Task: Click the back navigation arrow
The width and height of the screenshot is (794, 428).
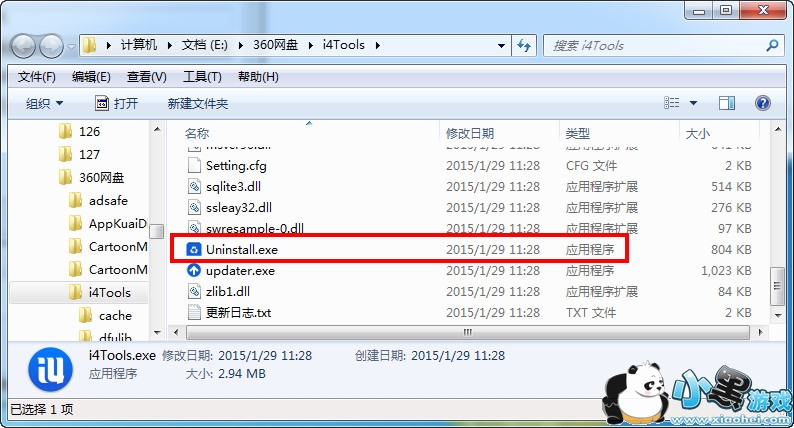Action: click(x=23, y=47)
